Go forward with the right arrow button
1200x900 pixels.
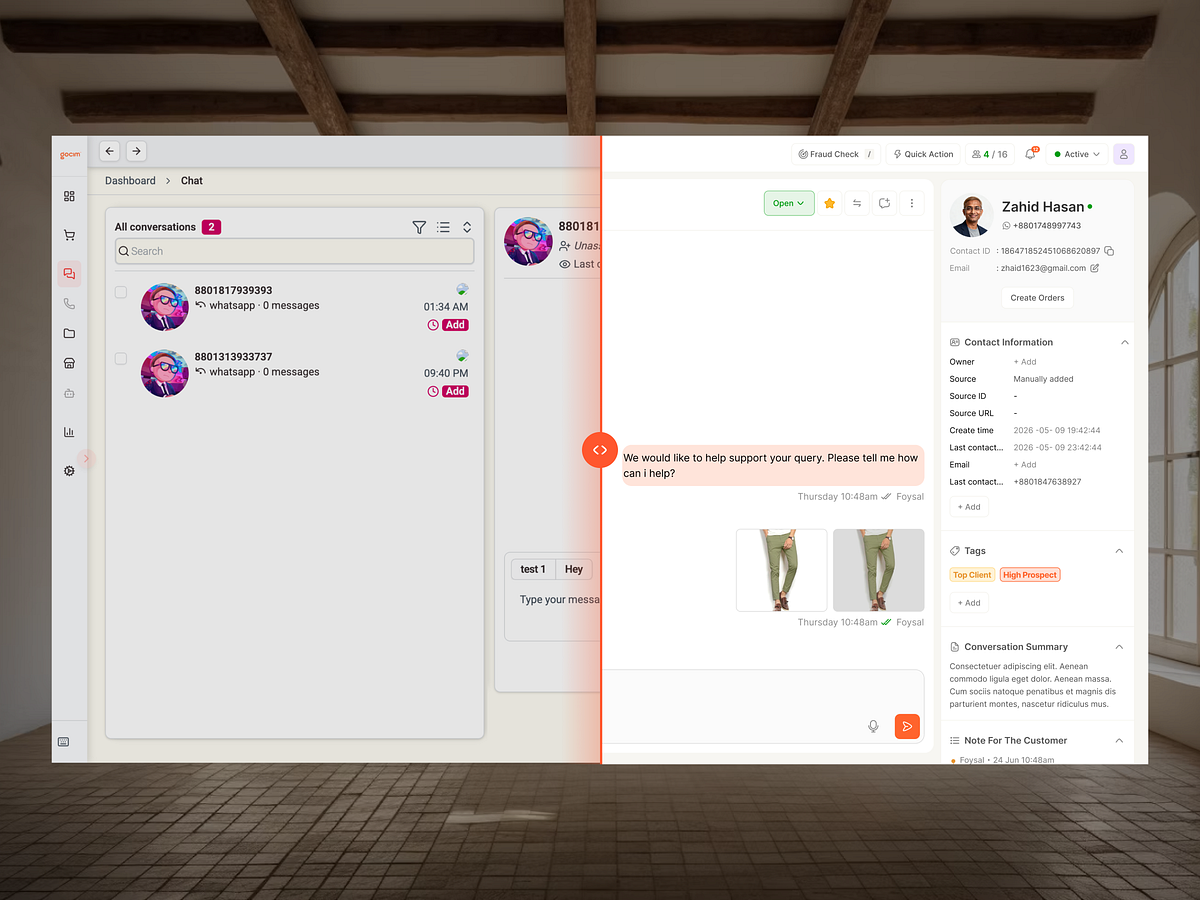(x=137, y=151)
